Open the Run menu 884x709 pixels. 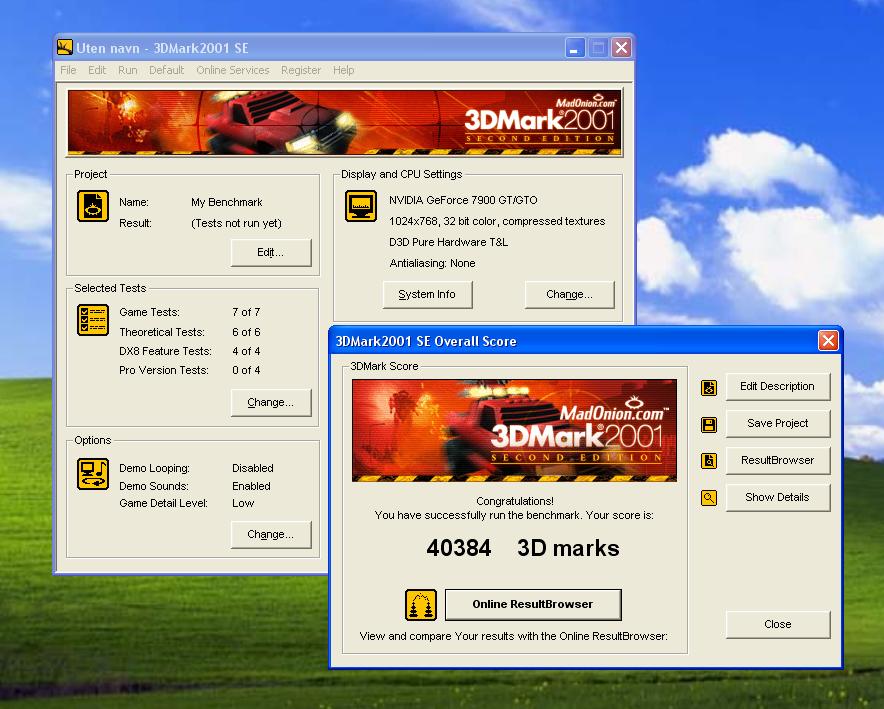[127, 70]
